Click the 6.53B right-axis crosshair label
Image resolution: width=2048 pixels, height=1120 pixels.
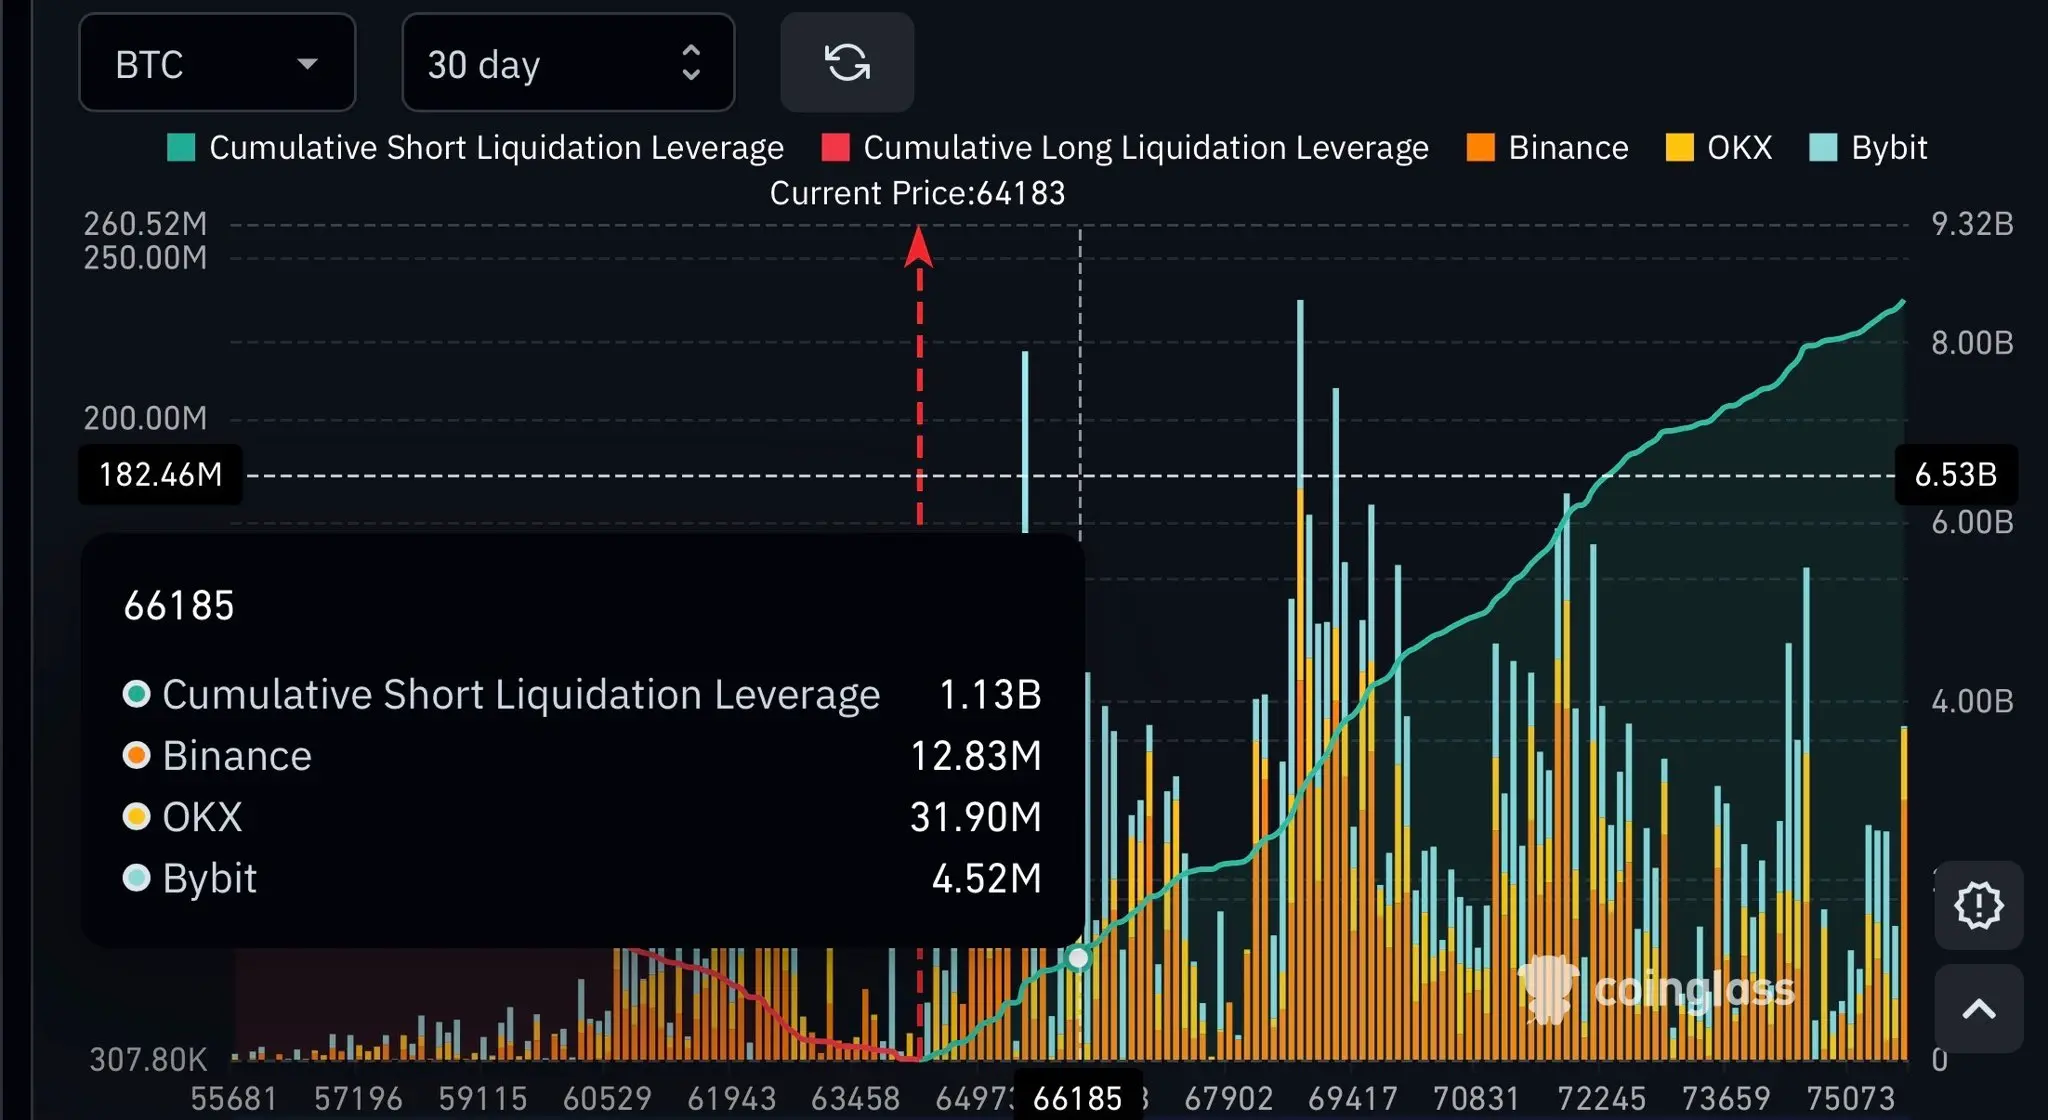(x=1955, y=474)
